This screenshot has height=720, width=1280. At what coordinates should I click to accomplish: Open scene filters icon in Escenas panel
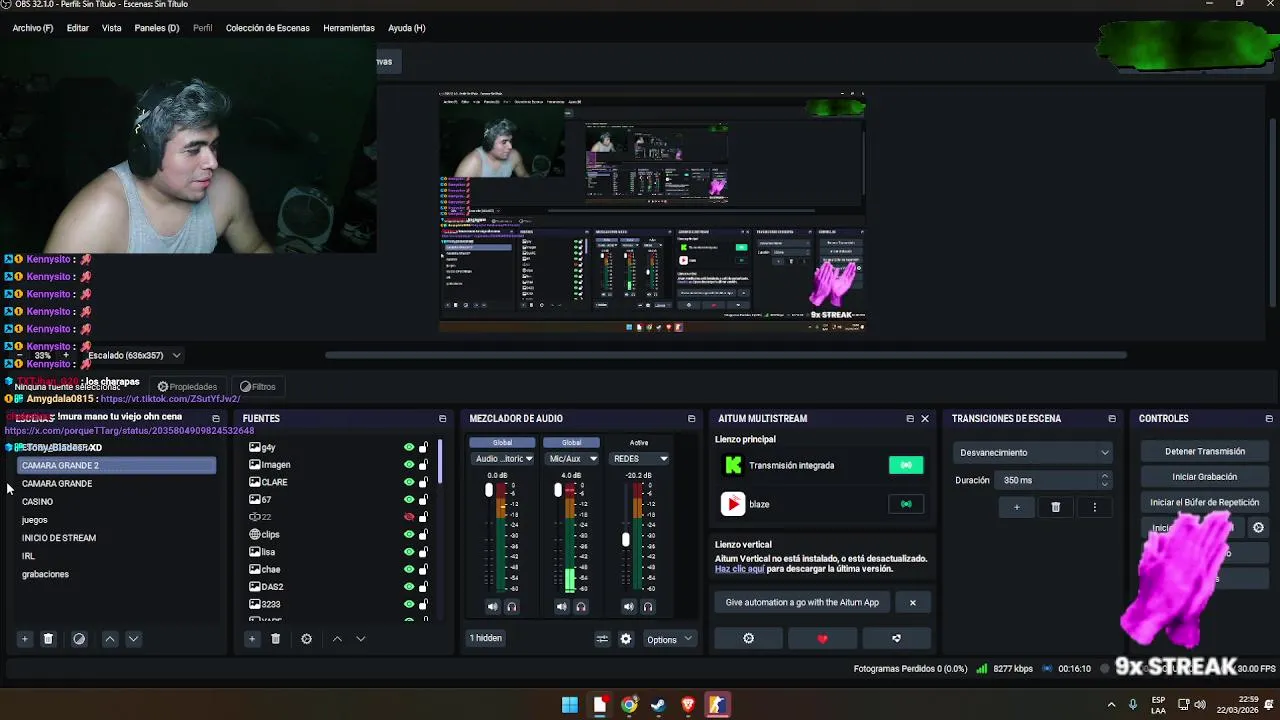coord(79,639)
